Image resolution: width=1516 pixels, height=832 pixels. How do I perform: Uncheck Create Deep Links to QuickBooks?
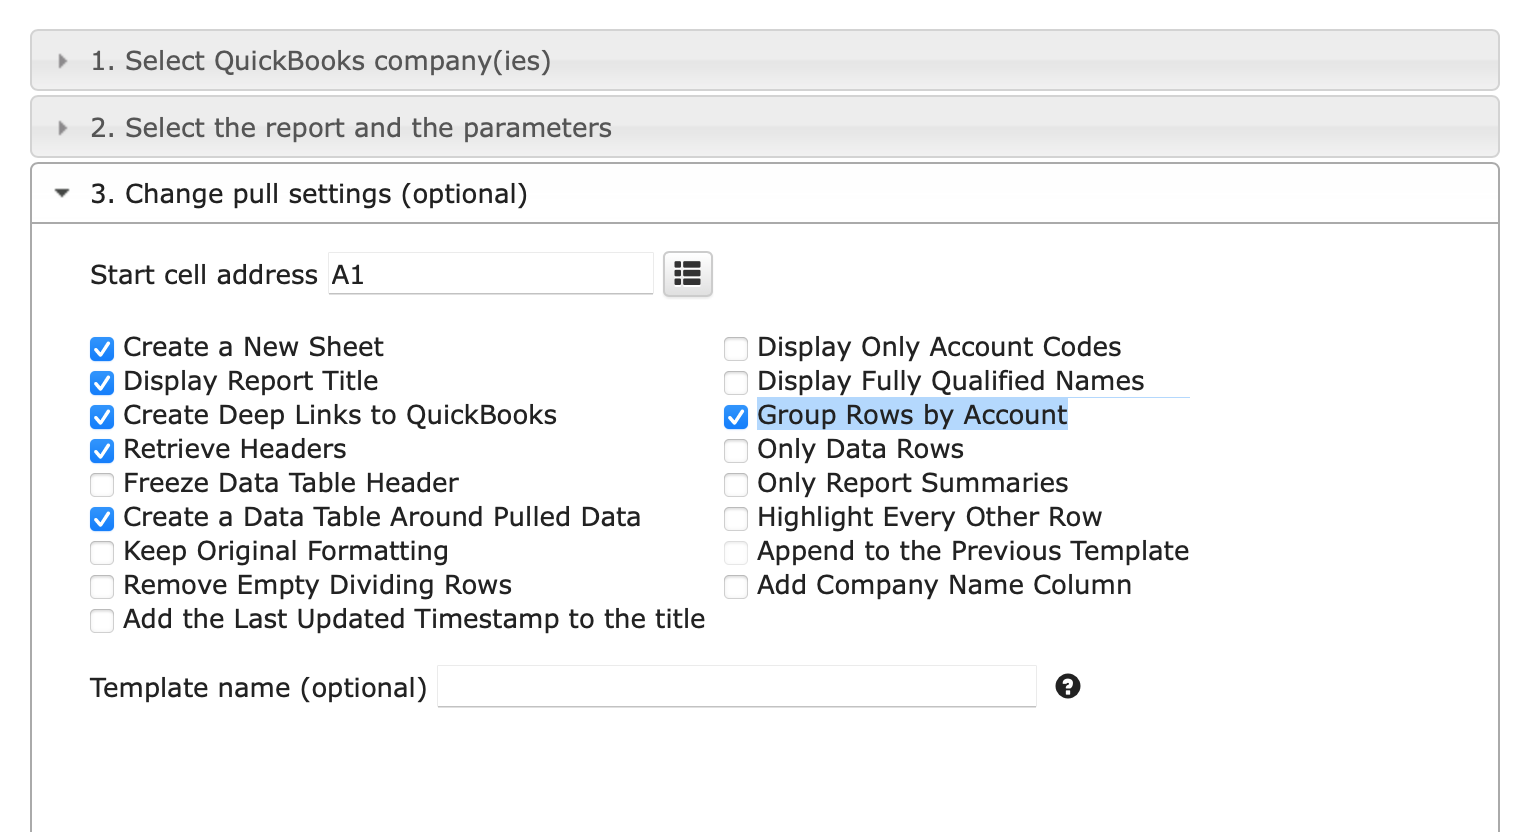tap(102, 416)
